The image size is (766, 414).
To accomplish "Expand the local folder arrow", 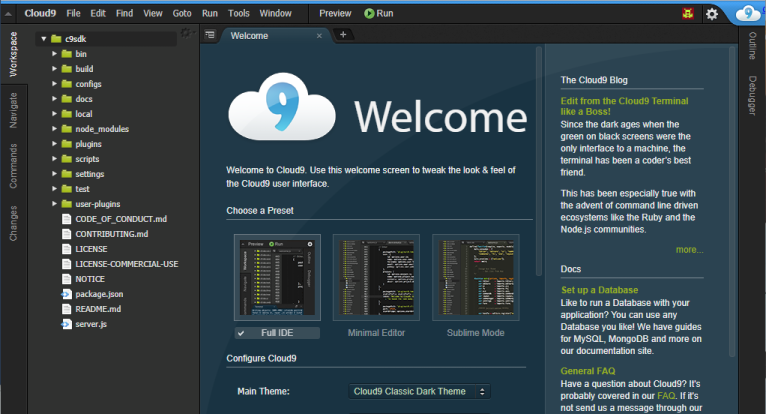I will tap(54, 114).
